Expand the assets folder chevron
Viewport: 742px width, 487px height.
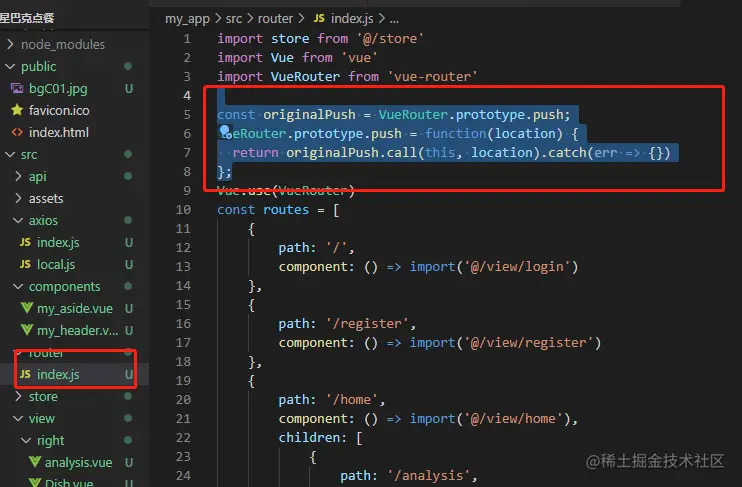(x=18, y=198)
